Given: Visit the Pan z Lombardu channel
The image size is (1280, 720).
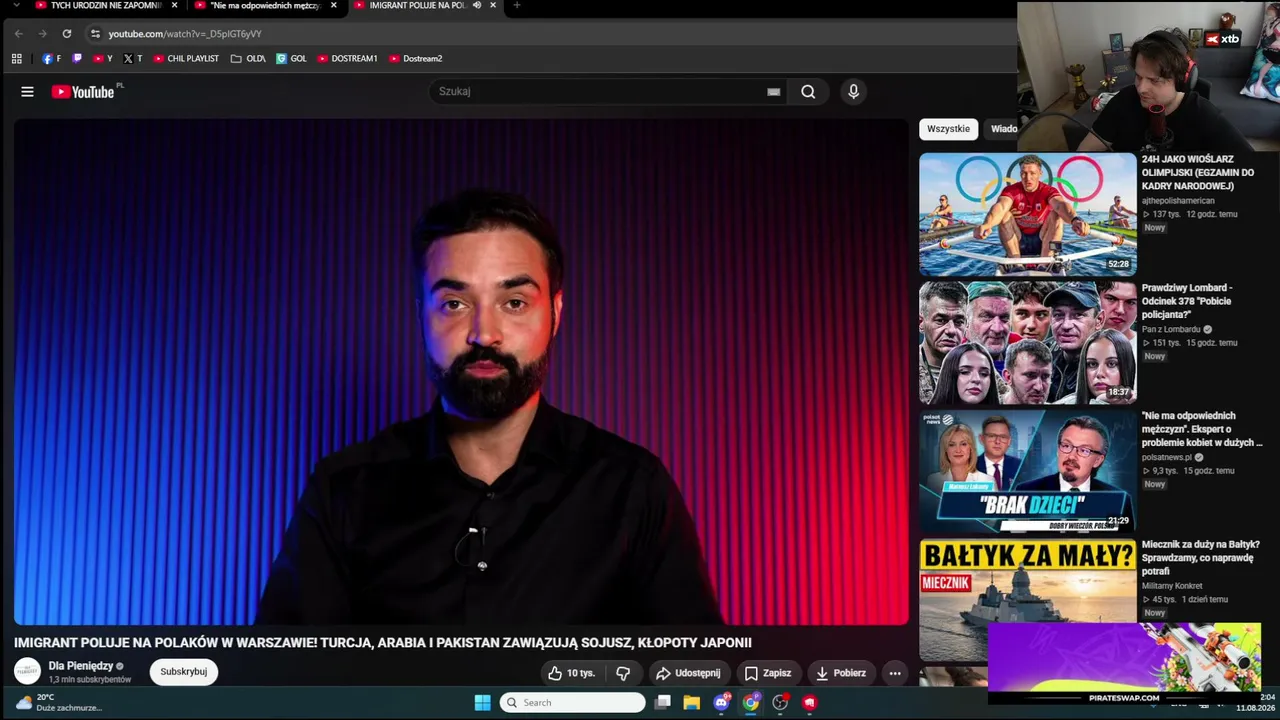Looking at the screenshot, I should (x=1171, y=329).
